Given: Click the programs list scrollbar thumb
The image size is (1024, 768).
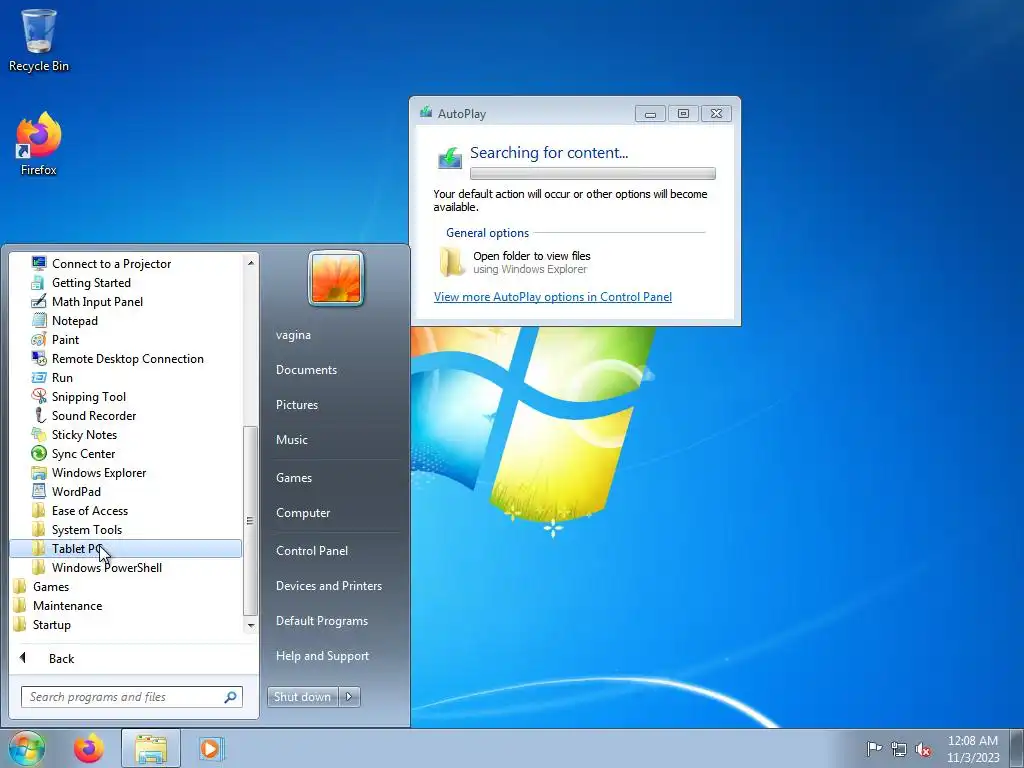Looking at the screenshot, I should click(250, 520).
